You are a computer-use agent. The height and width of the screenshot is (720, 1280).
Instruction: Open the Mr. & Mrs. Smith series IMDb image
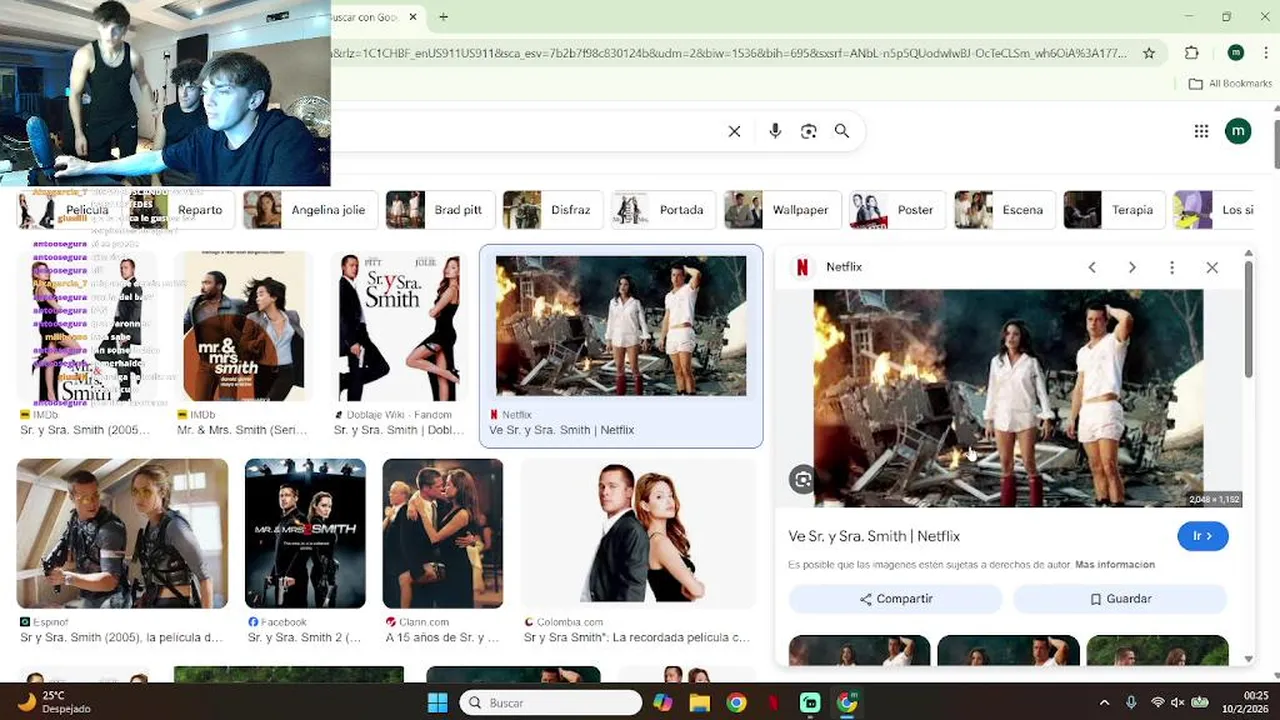[x=244, y=326]
